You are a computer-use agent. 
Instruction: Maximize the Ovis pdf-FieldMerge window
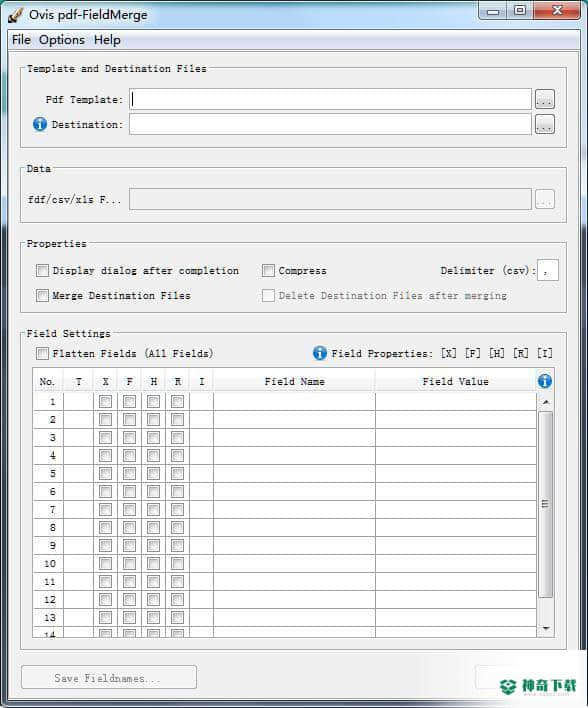pyautogui.click(x=520, y=11)
